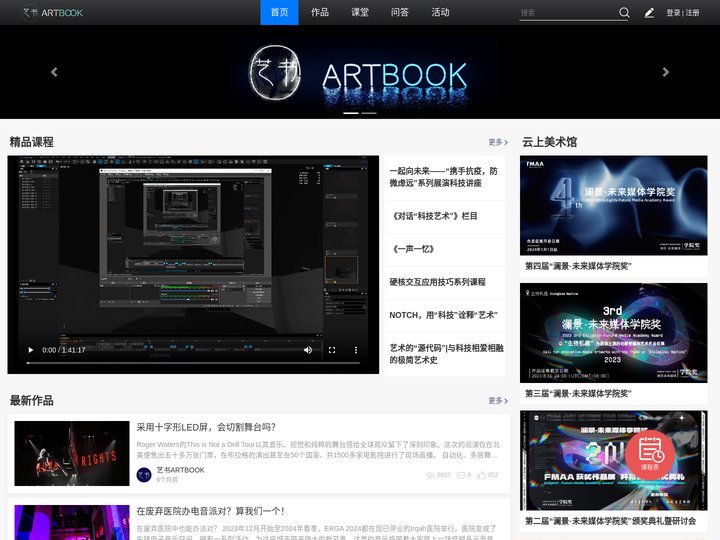Click the comment icon on first article
Viewport: 720px width, 540px height.
461,475
